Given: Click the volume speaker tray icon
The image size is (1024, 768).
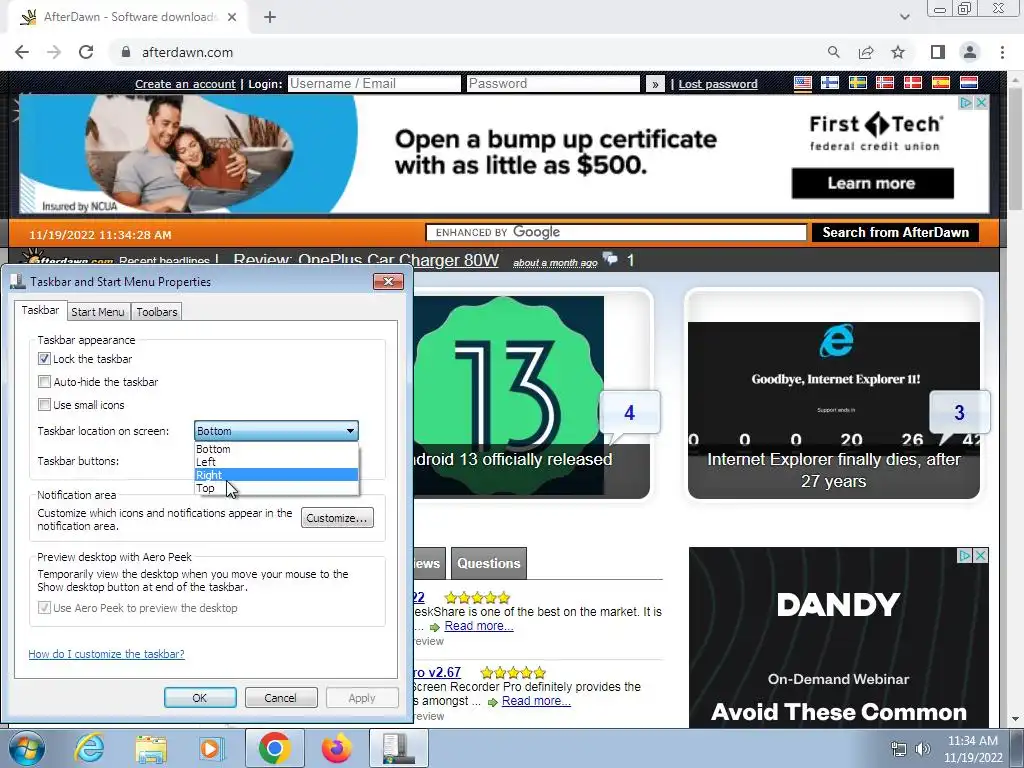Looking at the screenshot, I should click(923, 749).
